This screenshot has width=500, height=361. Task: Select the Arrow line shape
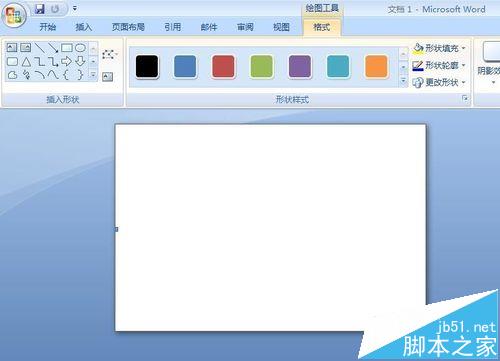53,48
